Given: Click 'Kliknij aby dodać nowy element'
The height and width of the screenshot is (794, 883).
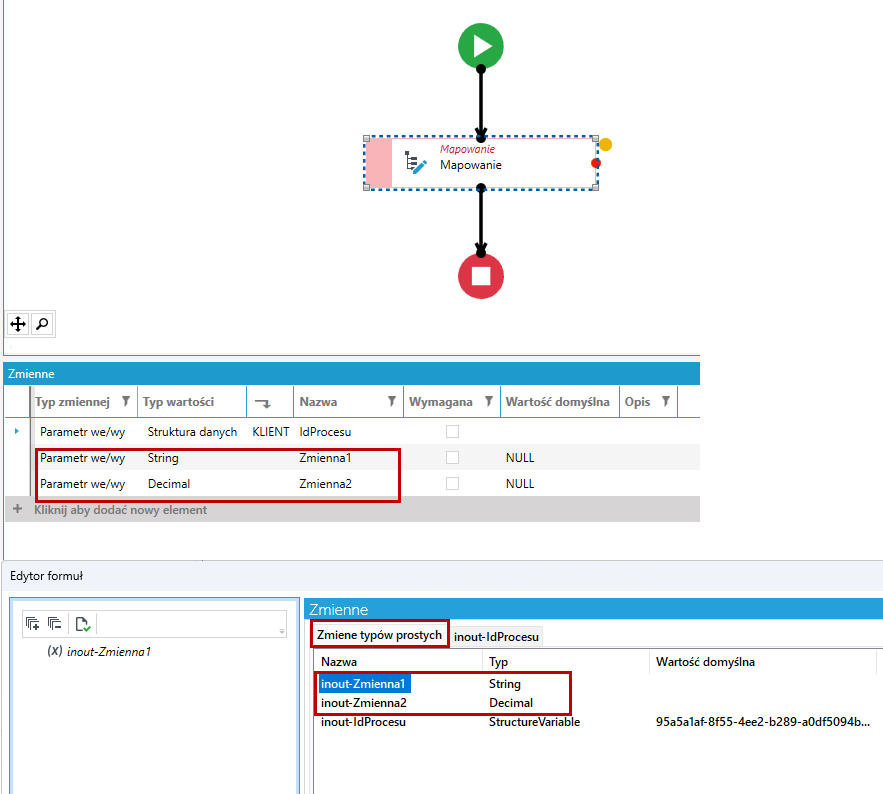Looking at the screenshot, I should pos(121,510).
